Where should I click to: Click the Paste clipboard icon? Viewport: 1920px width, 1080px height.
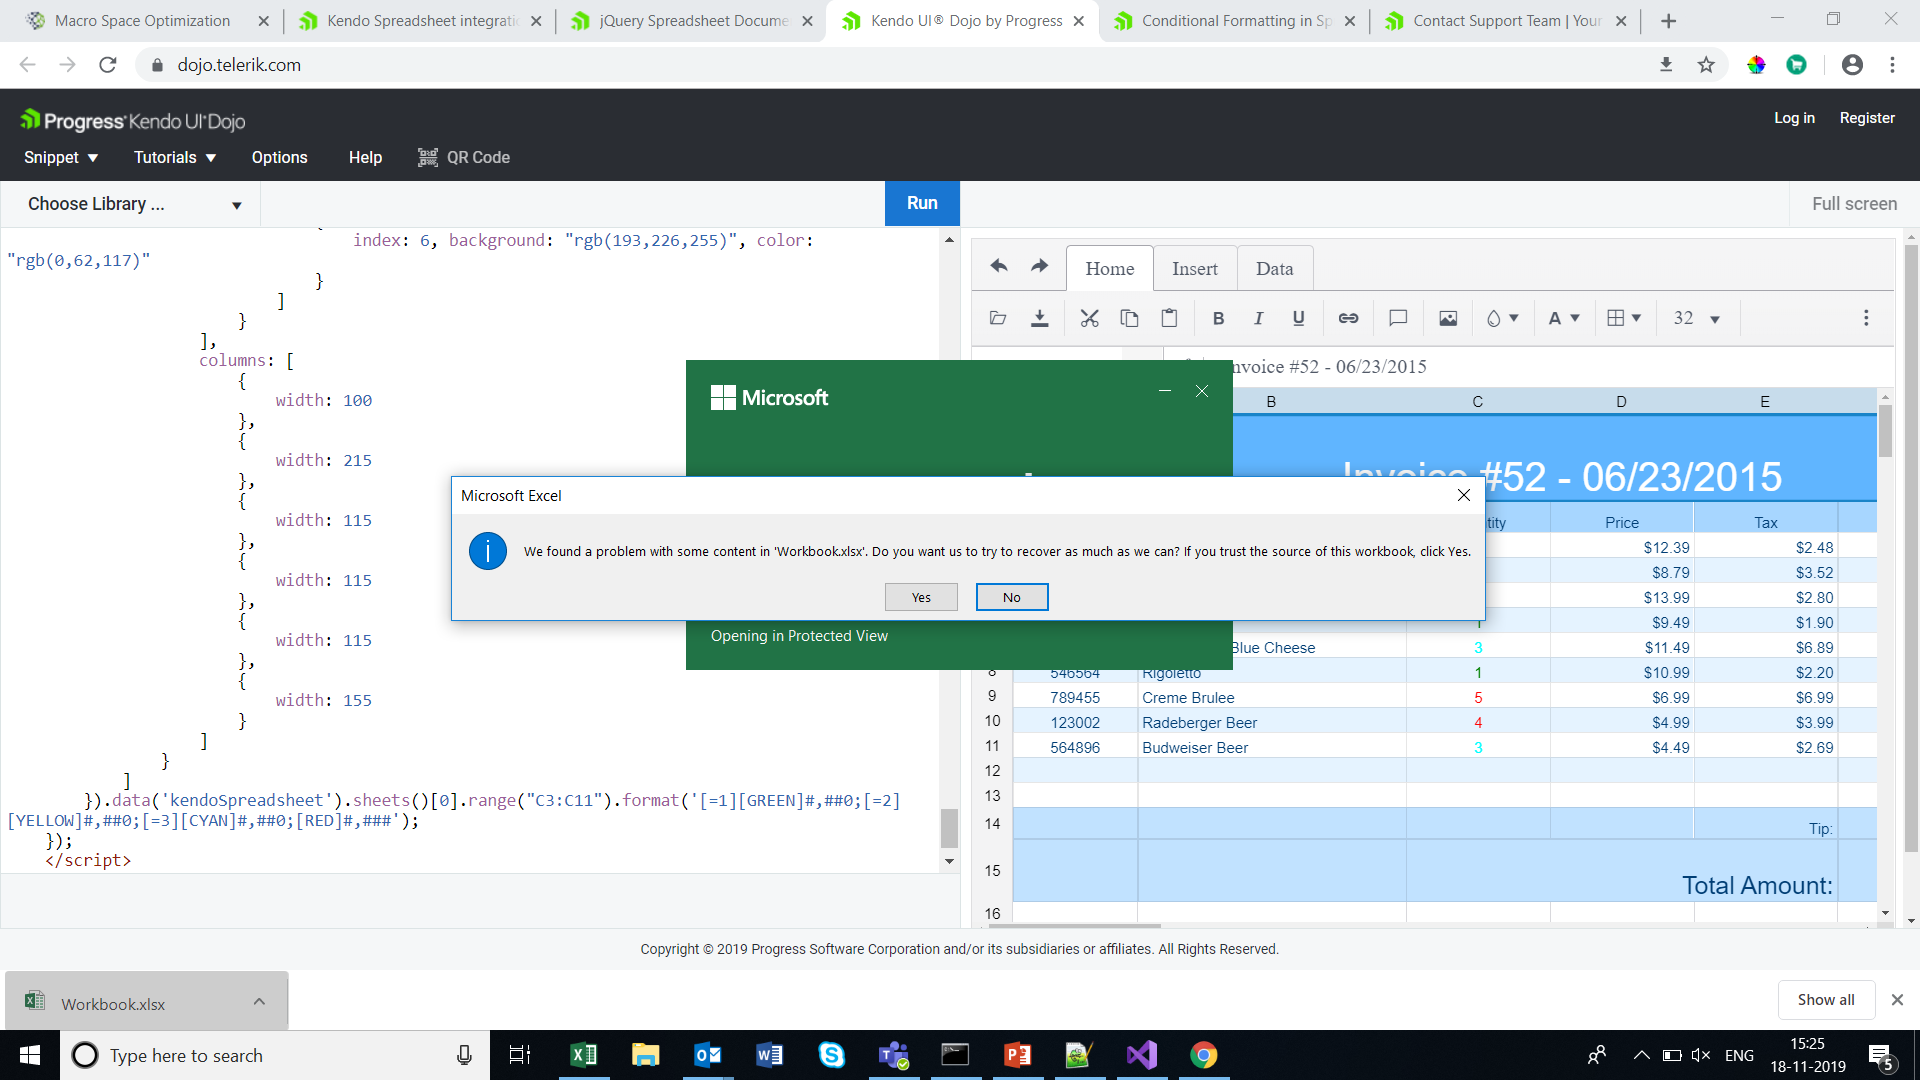1169,318
